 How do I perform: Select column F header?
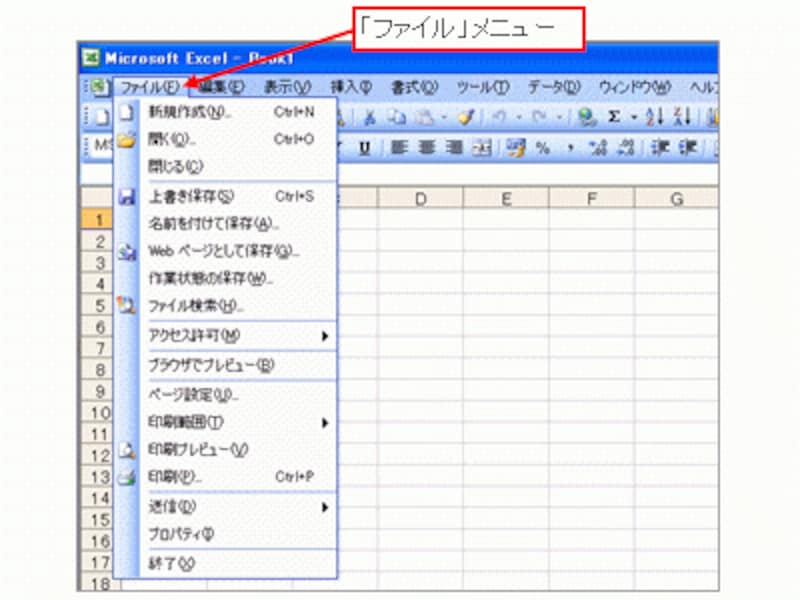[592, 198]
